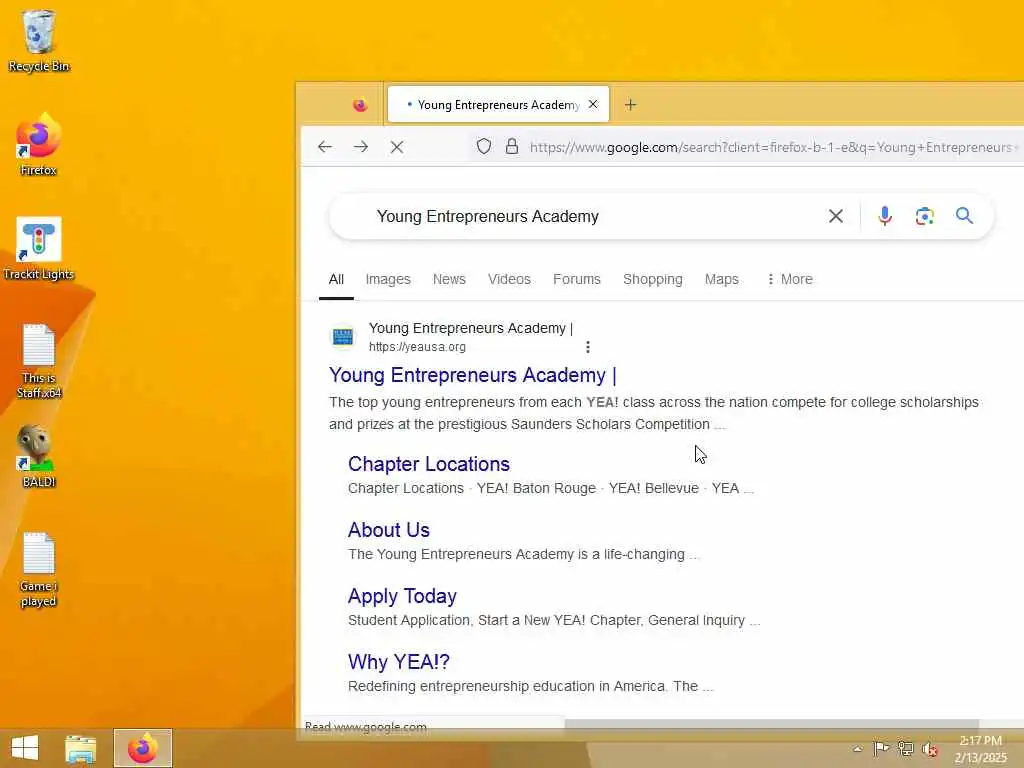Viewport: 1024px width, 768px height.
Task: Click the Google search magnifier button
Action: (965, 216)
